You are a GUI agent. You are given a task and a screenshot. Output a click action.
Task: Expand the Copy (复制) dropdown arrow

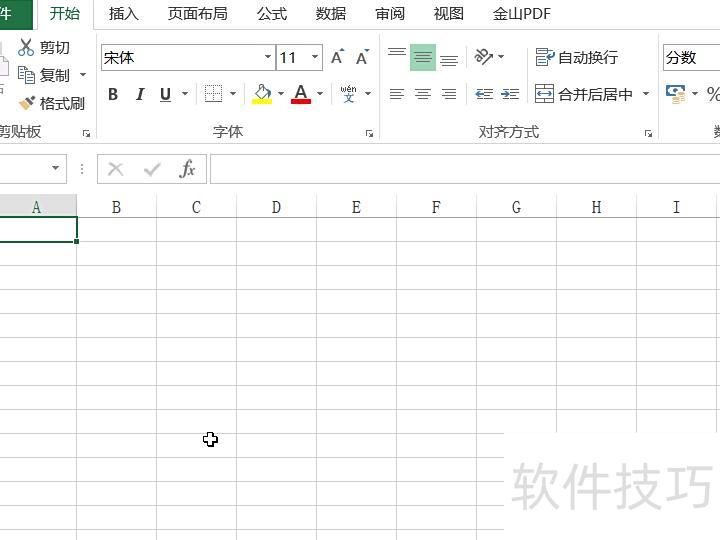point(83,75)
